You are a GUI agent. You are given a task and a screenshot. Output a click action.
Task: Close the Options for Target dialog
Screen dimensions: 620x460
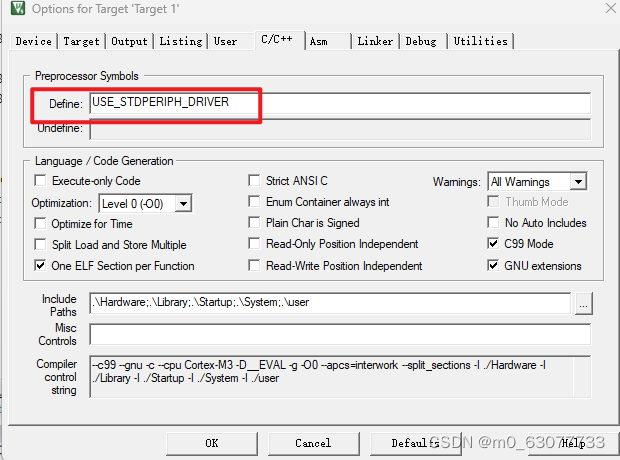(x=611, y=8)
